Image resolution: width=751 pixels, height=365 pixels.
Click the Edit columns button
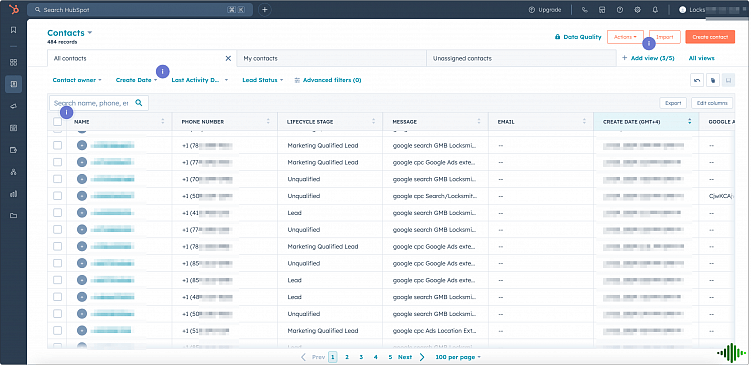click(712, 103)
